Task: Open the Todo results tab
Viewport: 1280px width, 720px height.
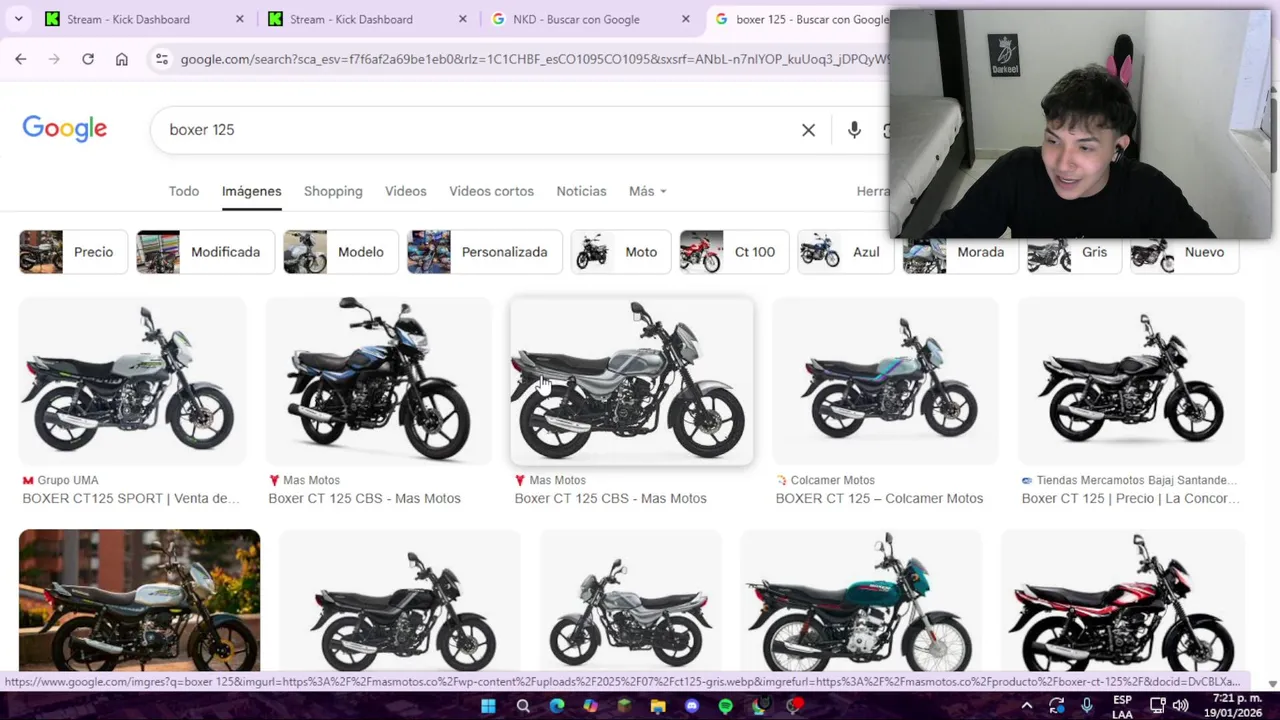Action: pos(184,191)
